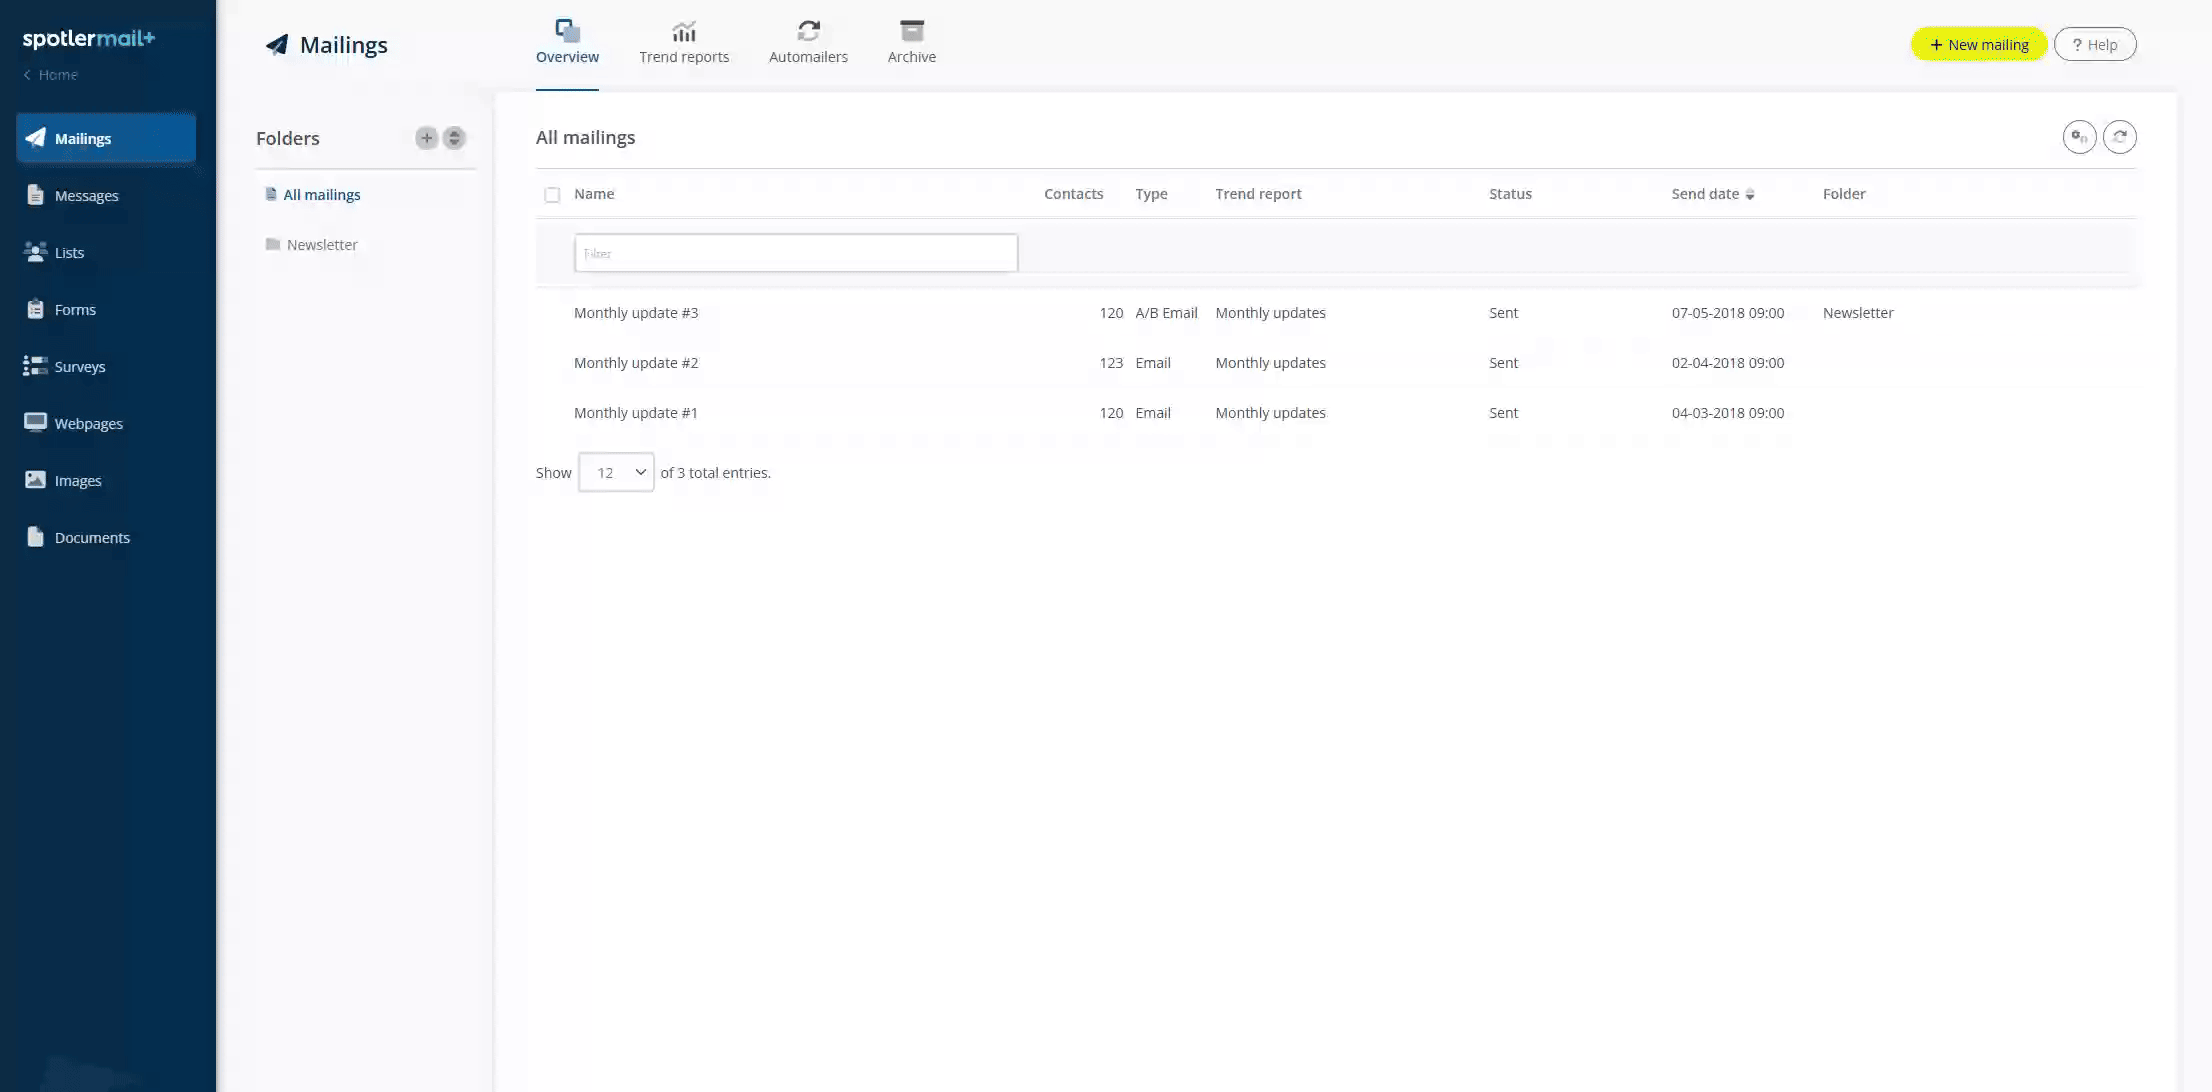2212x1092 pixels.
Task: Open Documents section in sidebar
Action: 91,538
